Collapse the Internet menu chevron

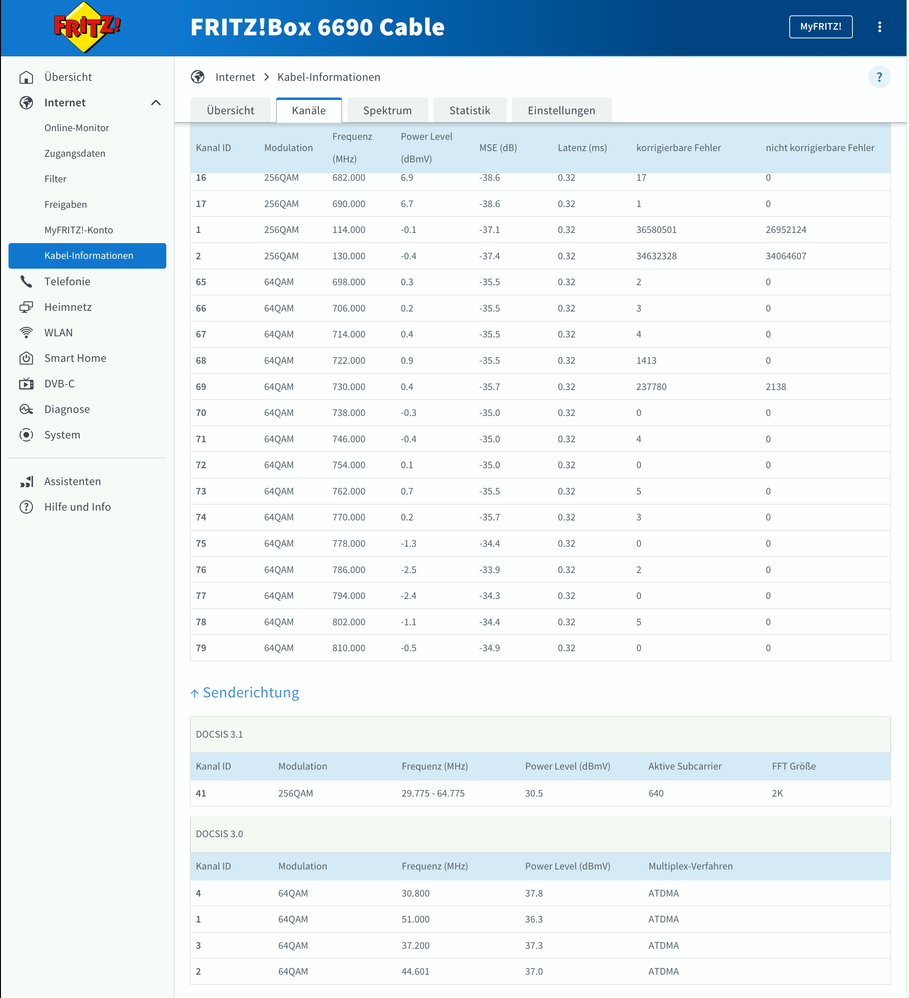pyautogui.click(x=155, y=103)
